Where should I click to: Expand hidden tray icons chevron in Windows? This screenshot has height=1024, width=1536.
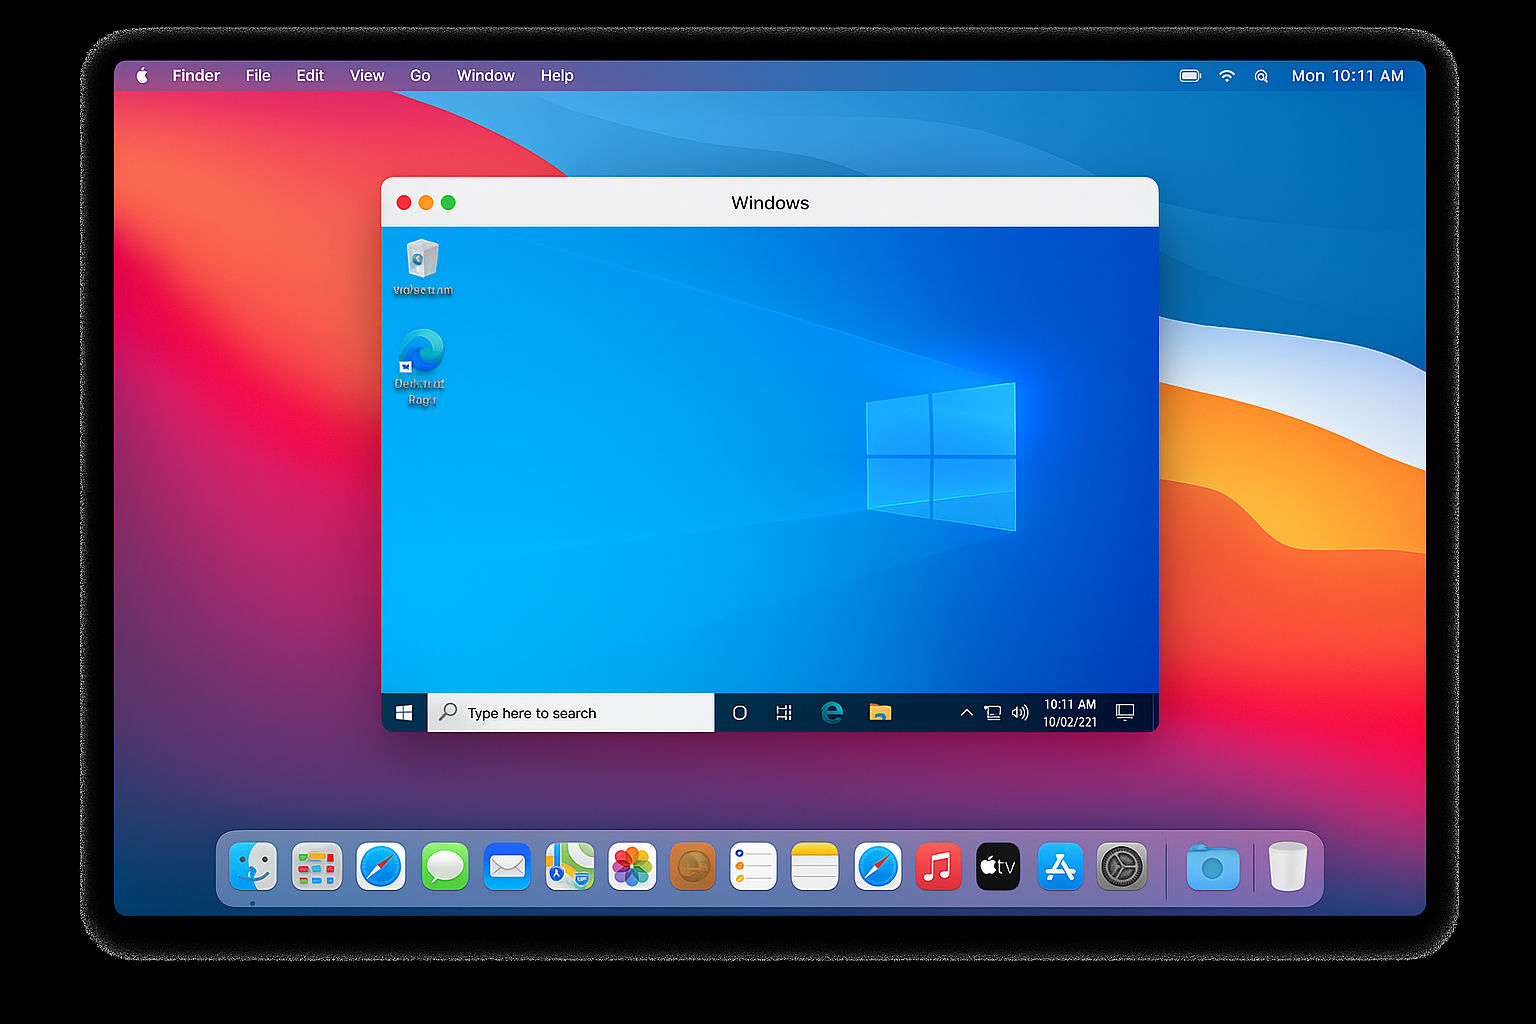(966, 713)
